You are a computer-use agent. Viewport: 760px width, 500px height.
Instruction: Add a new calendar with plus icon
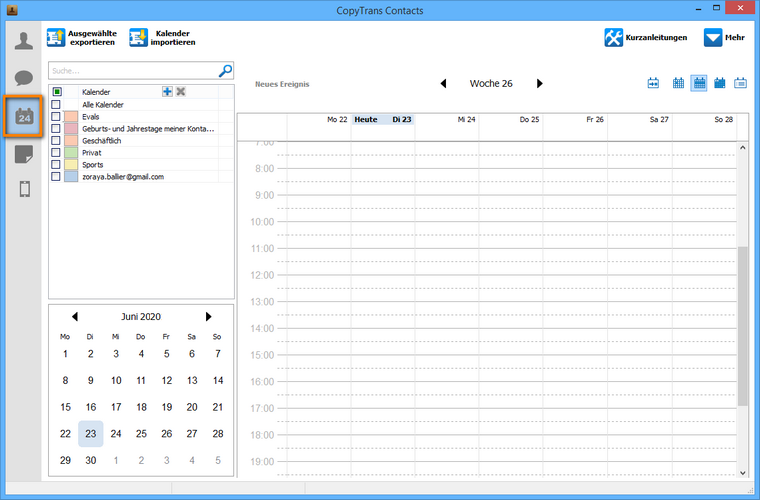[x=167, y=92]
